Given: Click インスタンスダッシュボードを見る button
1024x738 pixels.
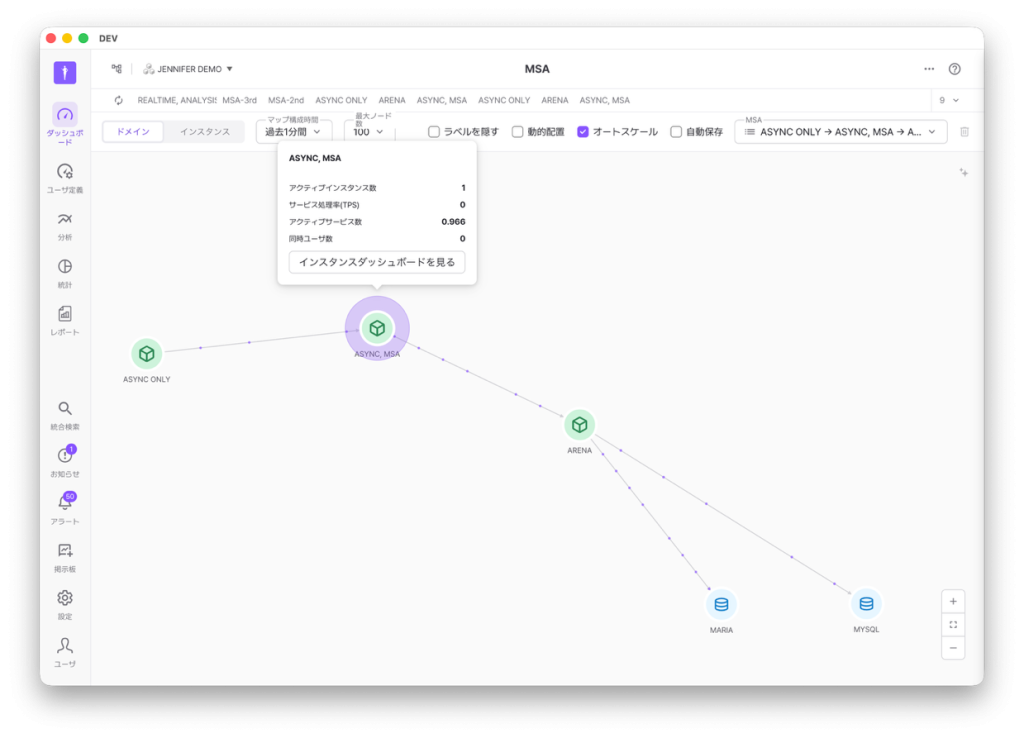Looking at the screenshot, I should [376, 262].
